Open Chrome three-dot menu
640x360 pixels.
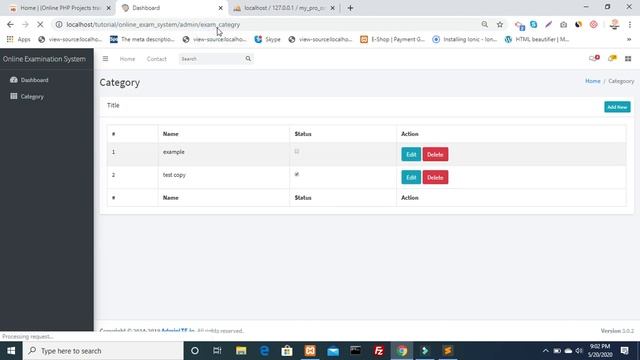630,24
